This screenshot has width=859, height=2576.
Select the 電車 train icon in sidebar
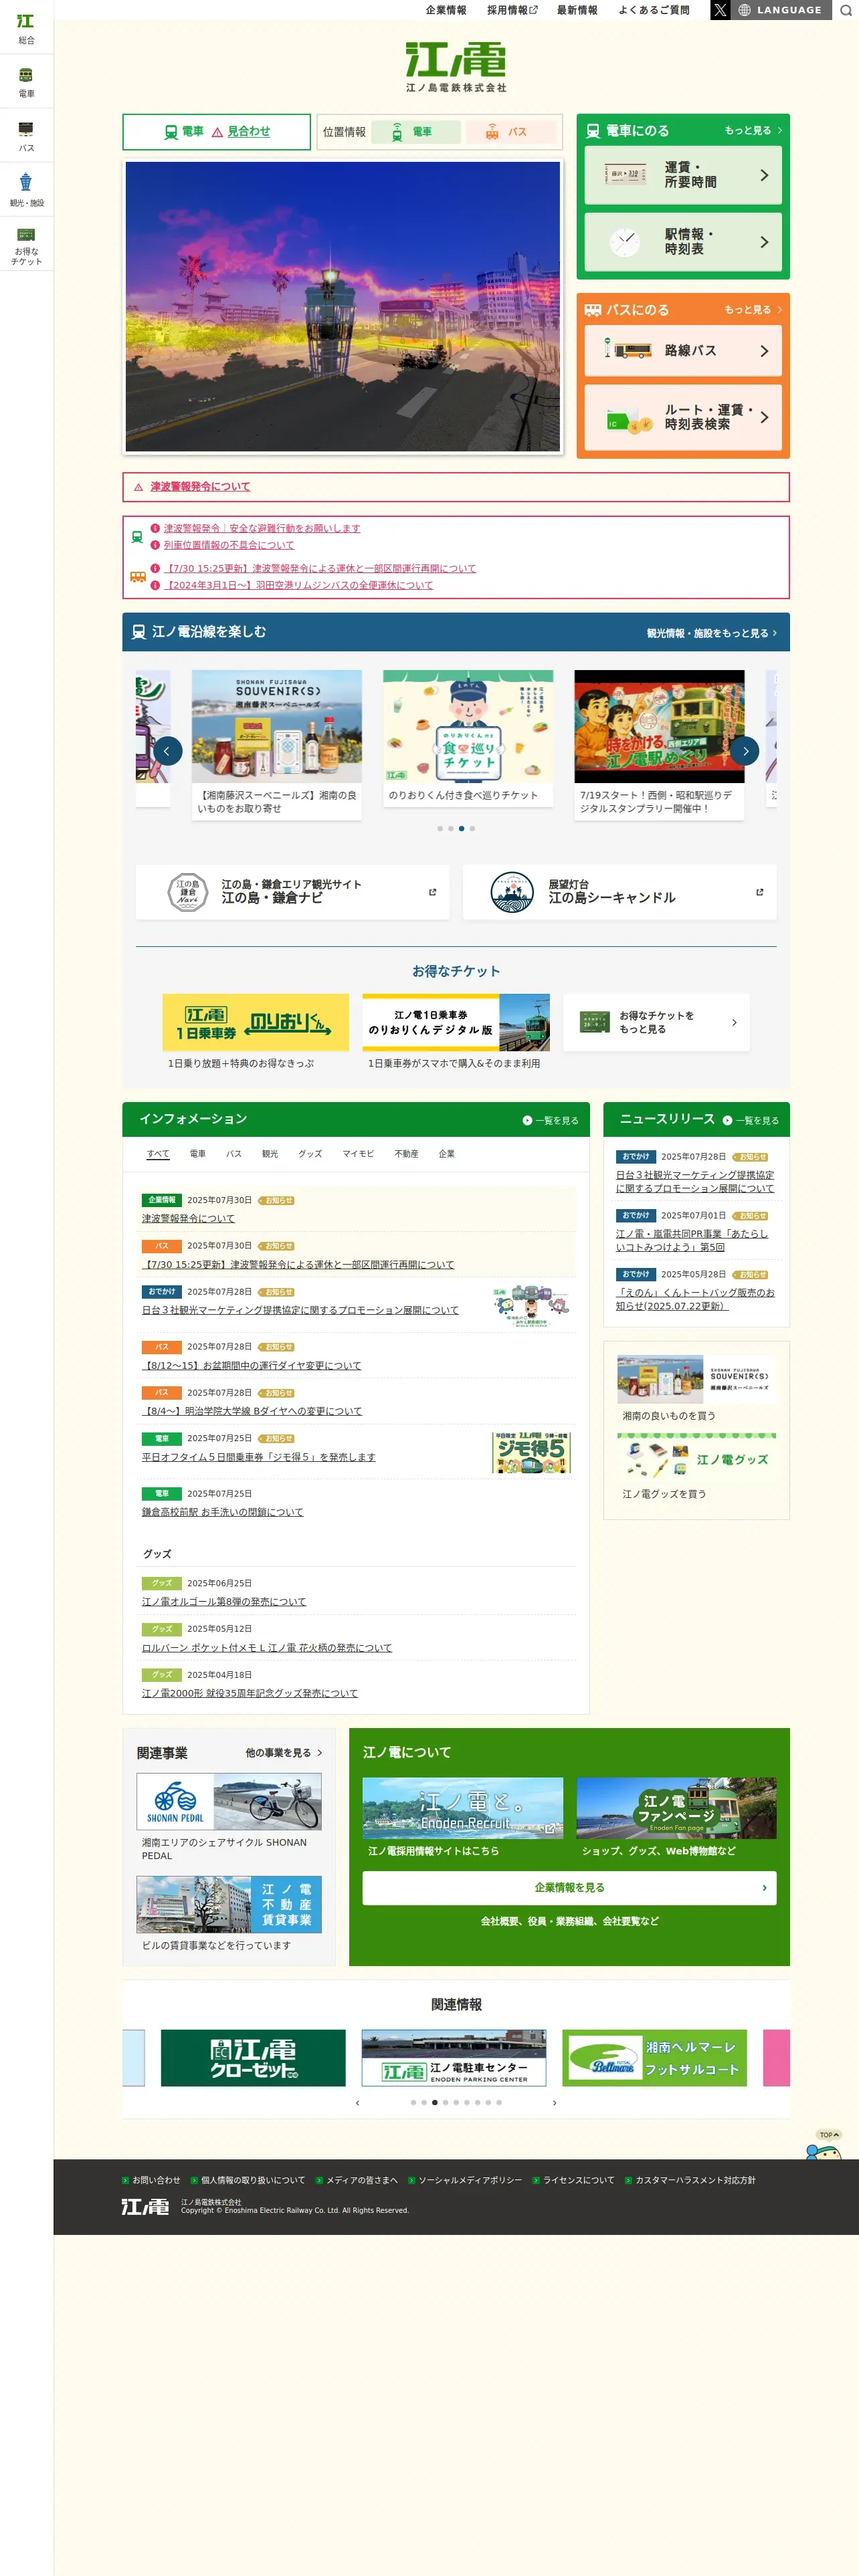(x=26, y=82)
